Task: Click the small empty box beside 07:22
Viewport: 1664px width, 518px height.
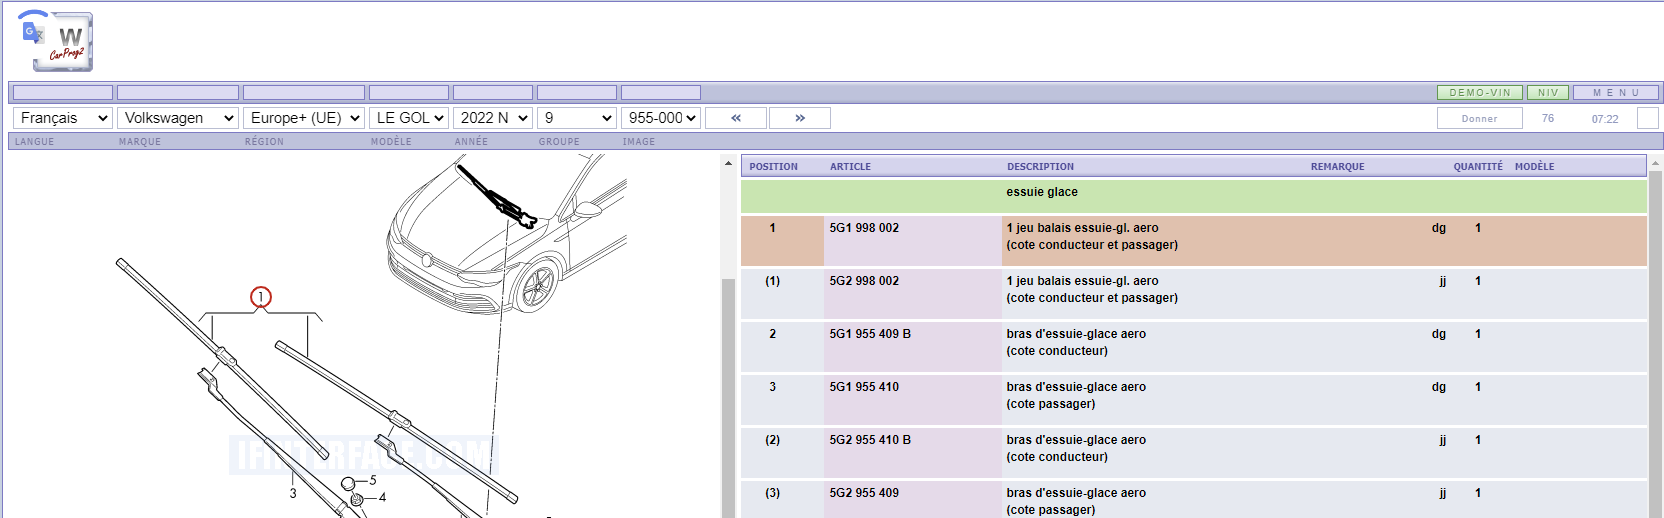Action: click(1648, 118)
